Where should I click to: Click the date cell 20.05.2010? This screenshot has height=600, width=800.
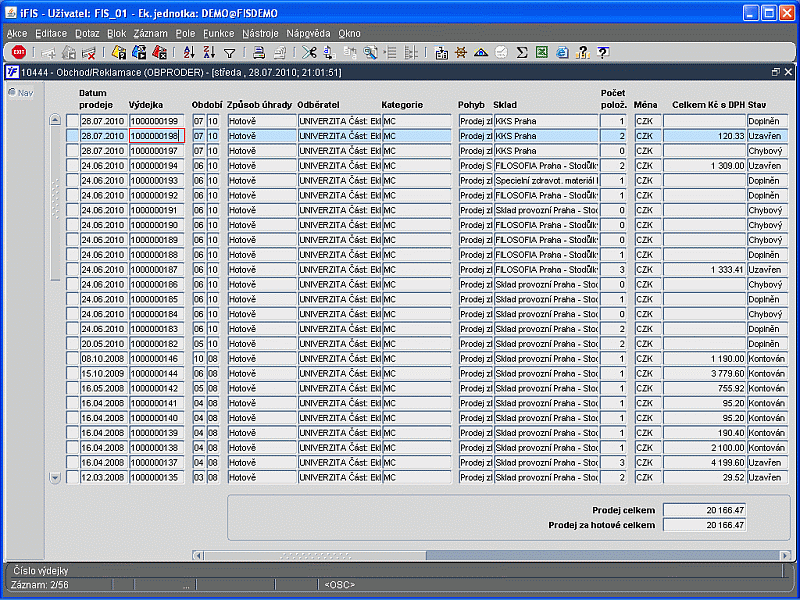(x=104, y=343)
